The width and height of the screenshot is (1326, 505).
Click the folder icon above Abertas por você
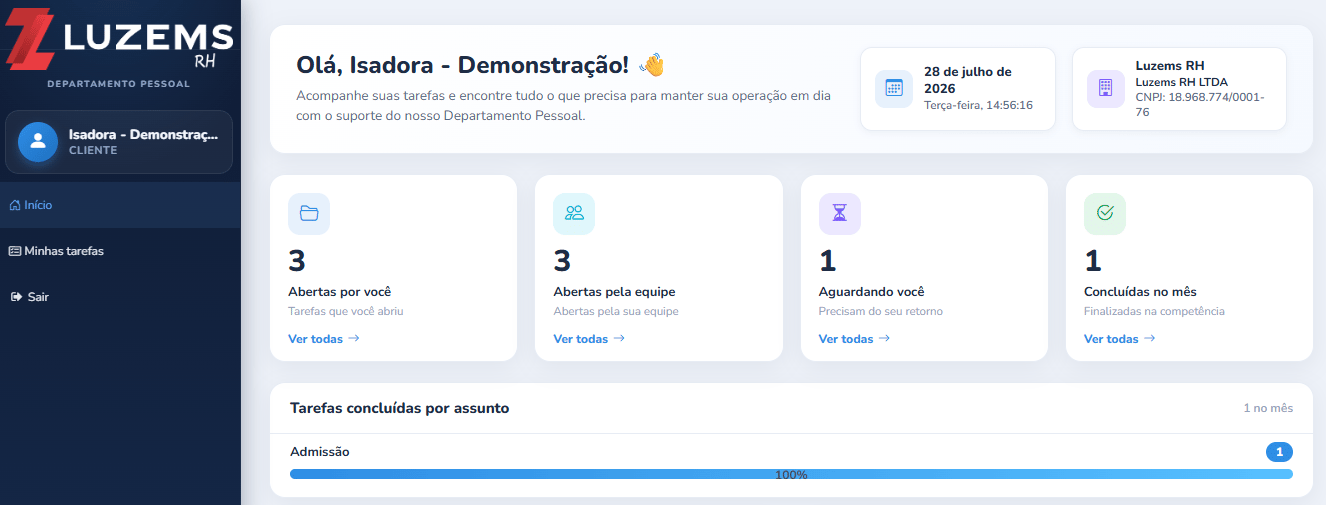point(309,213)
